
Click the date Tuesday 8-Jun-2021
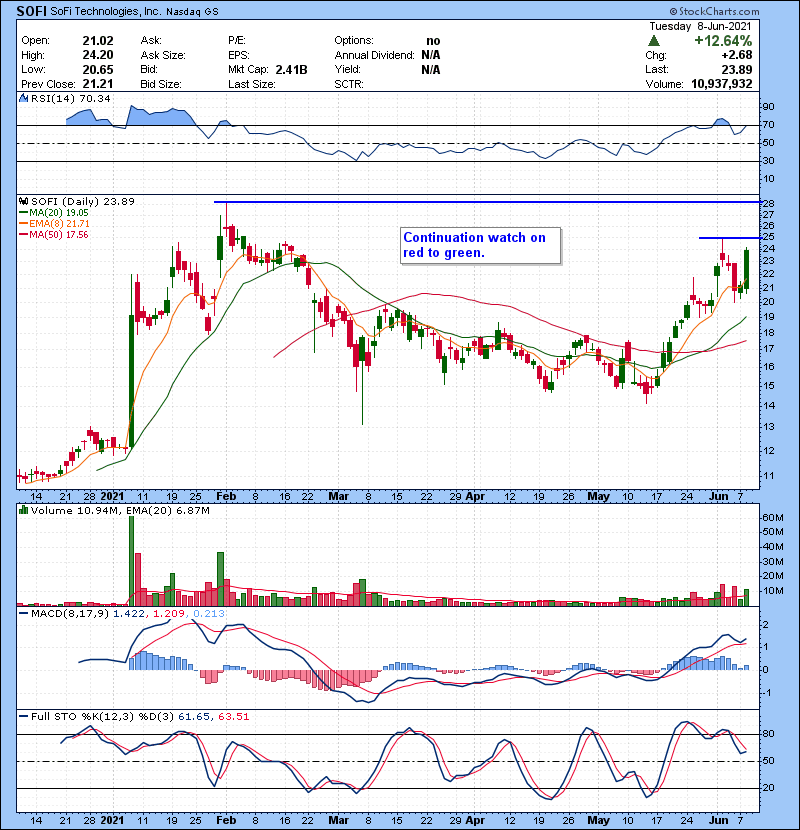tap(700, 26)
